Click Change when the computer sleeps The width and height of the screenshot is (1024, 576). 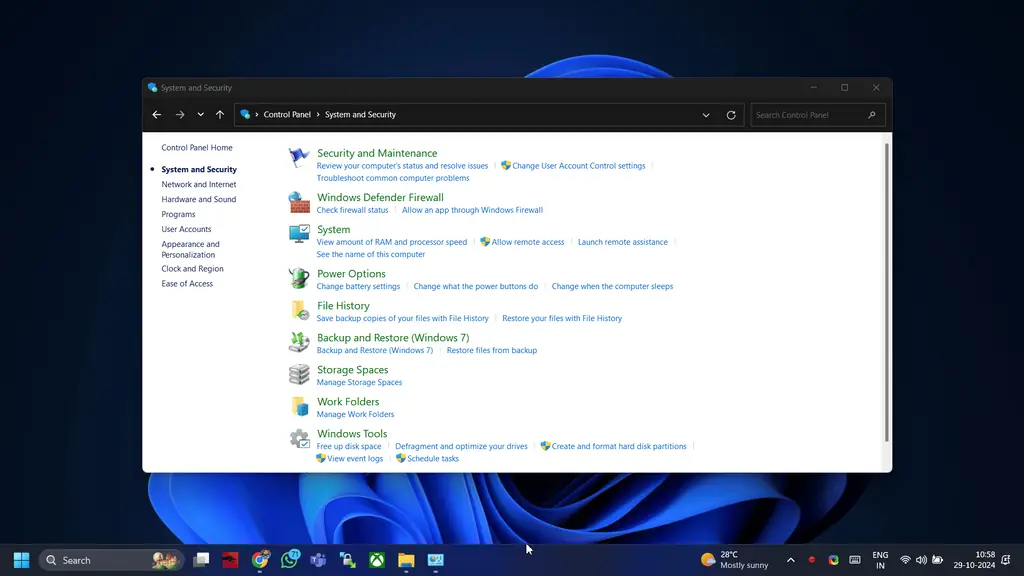pyautogui.click(x=612, y=286)
